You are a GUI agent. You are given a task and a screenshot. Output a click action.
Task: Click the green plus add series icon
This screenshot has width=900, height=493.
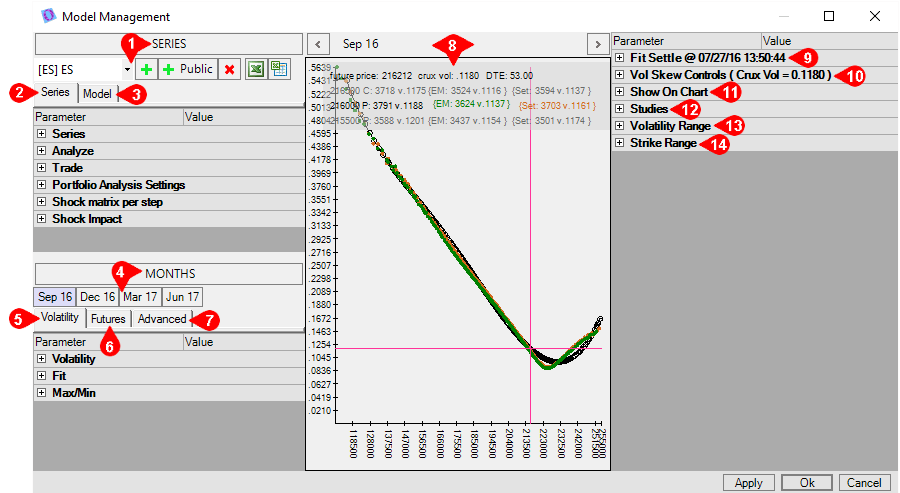[146, 69]
